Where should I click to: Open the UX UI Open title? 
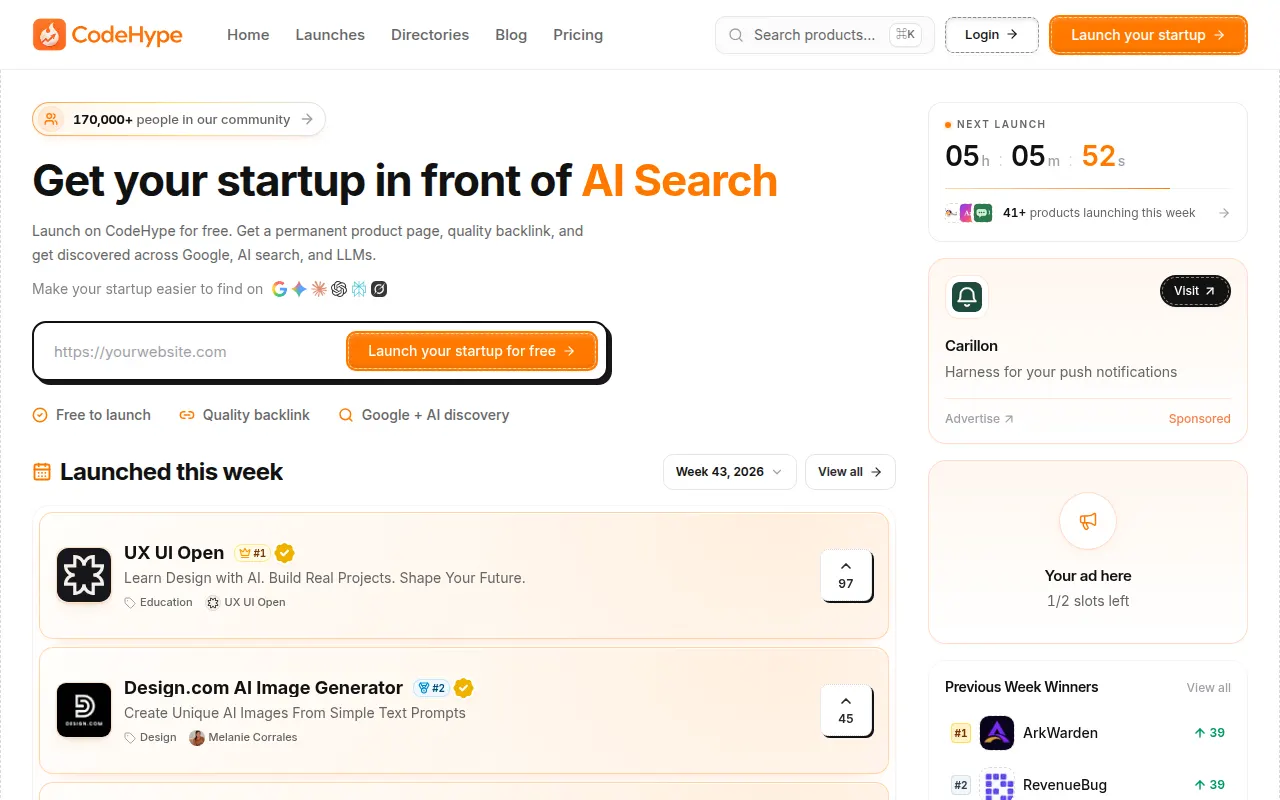(174, 553)
